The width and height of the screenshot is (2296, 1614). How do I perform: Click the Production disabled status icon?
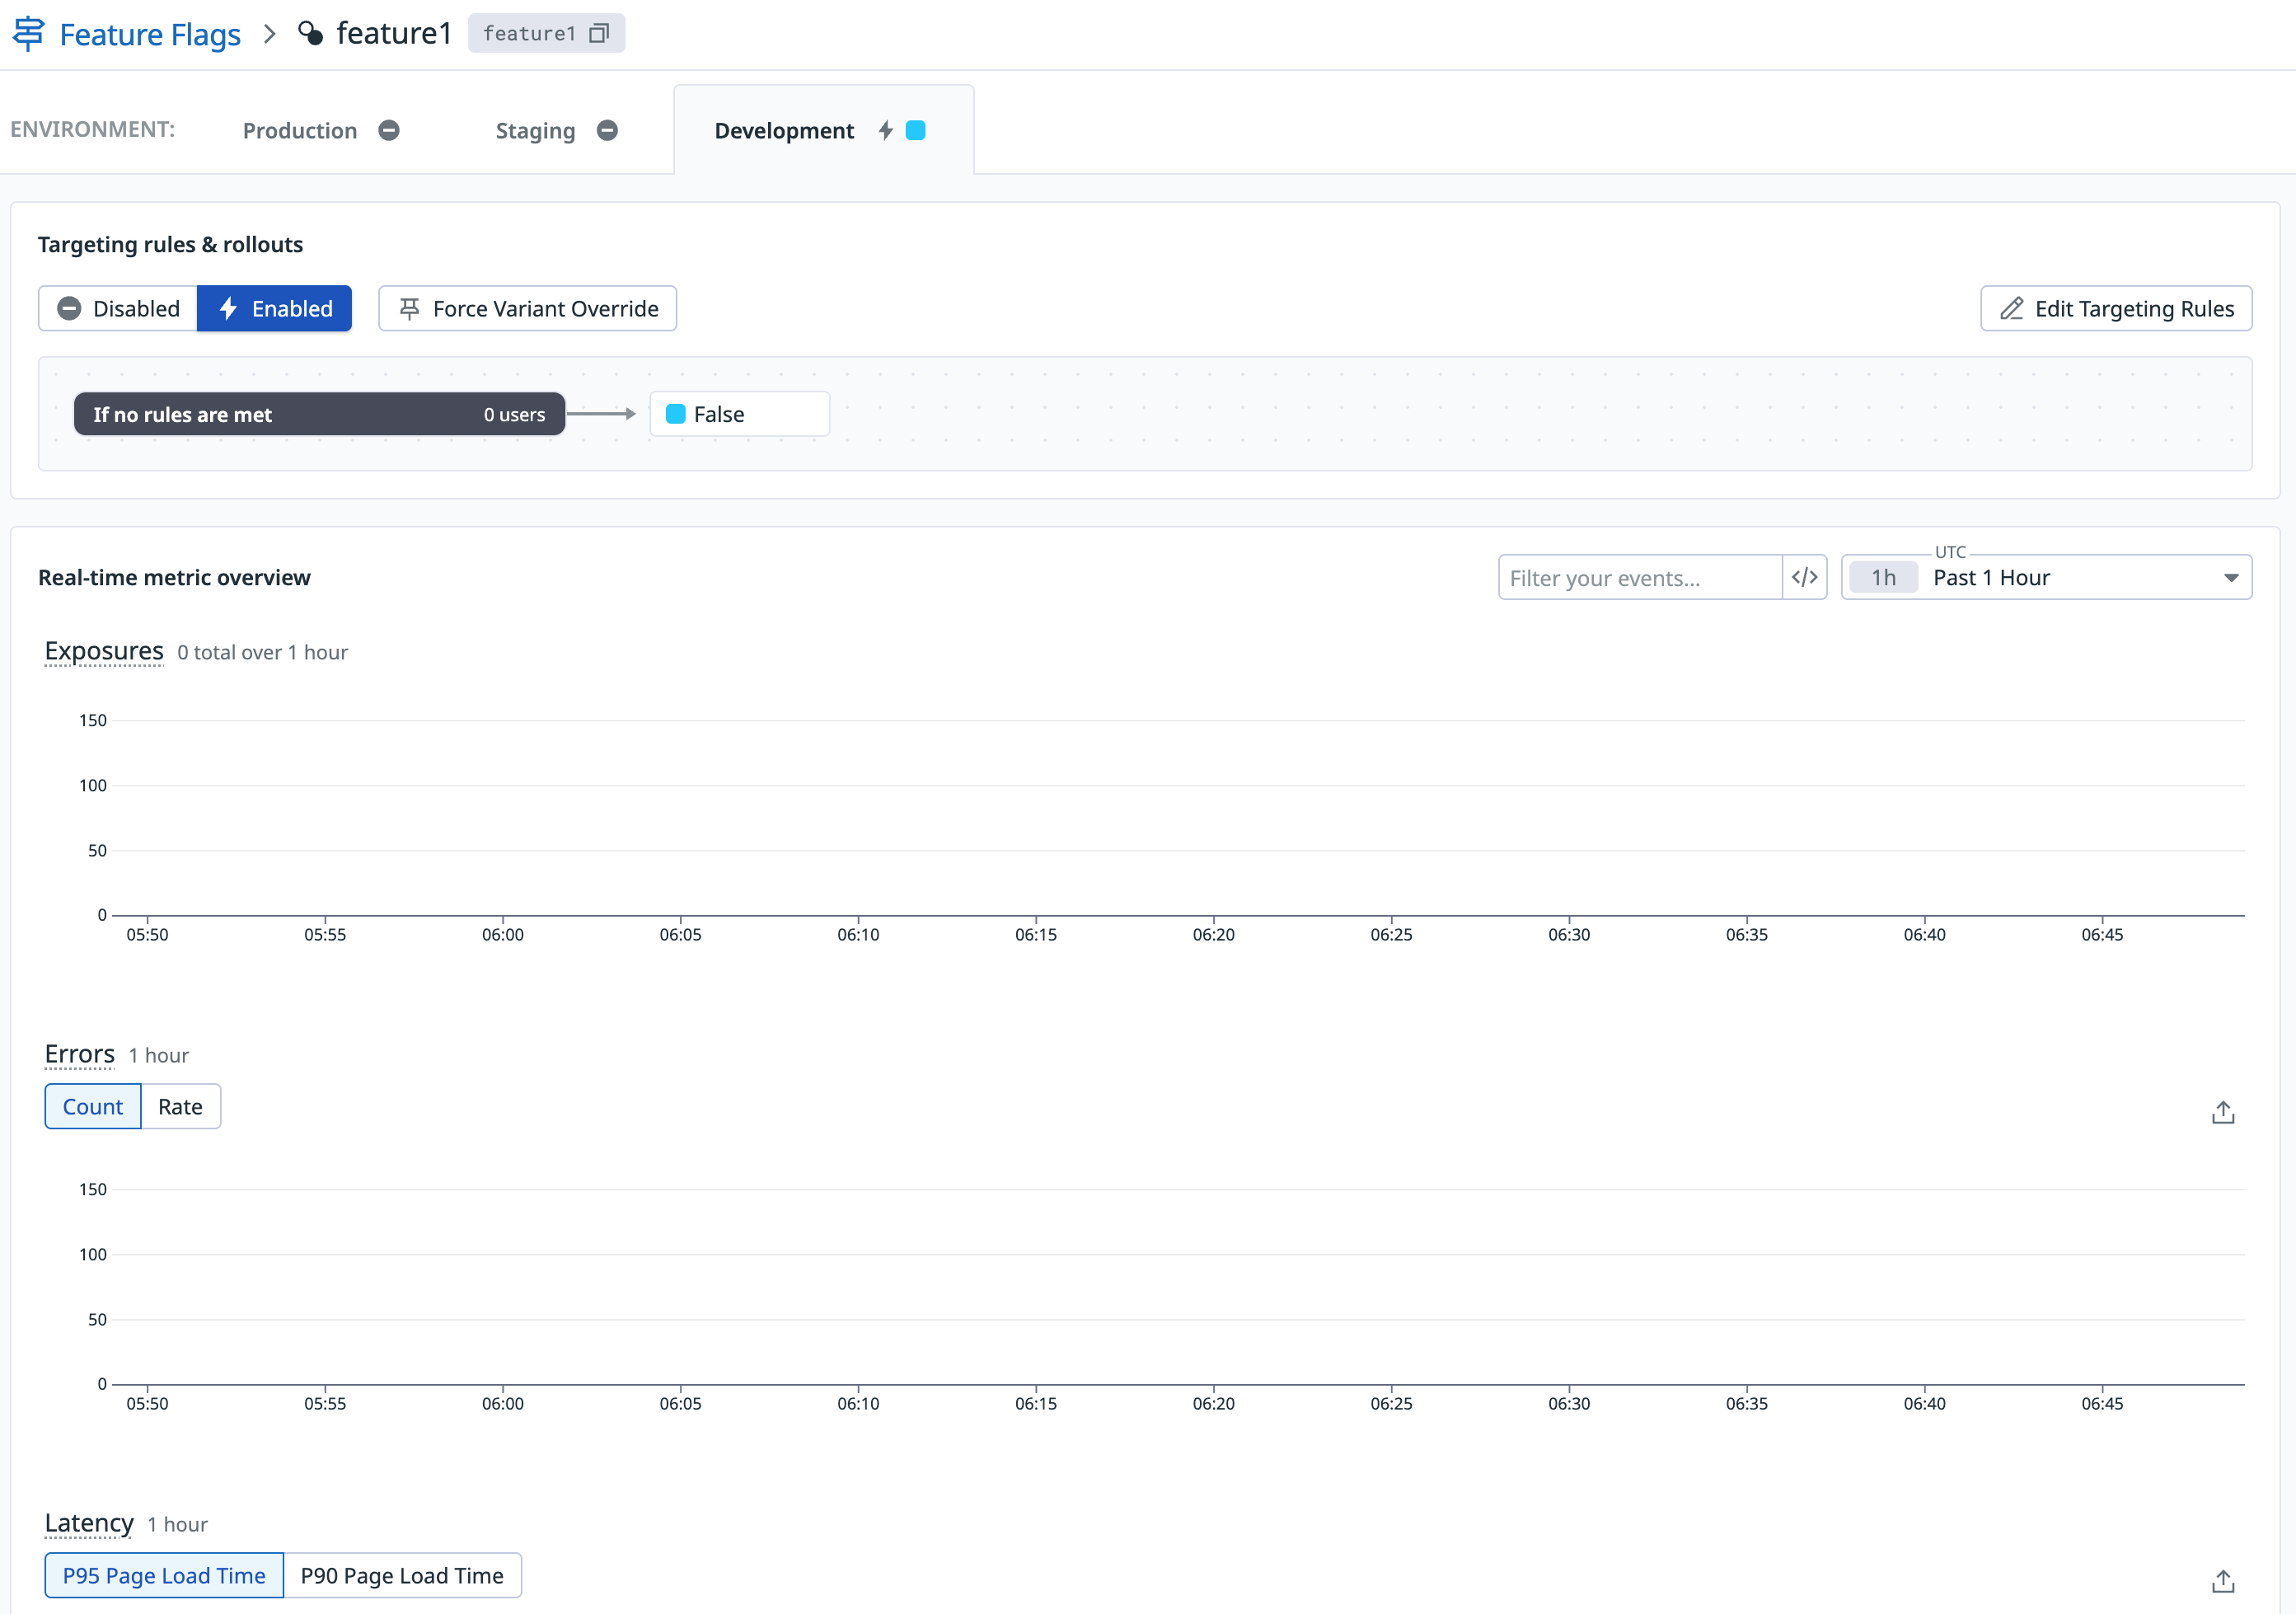(389, 131)
